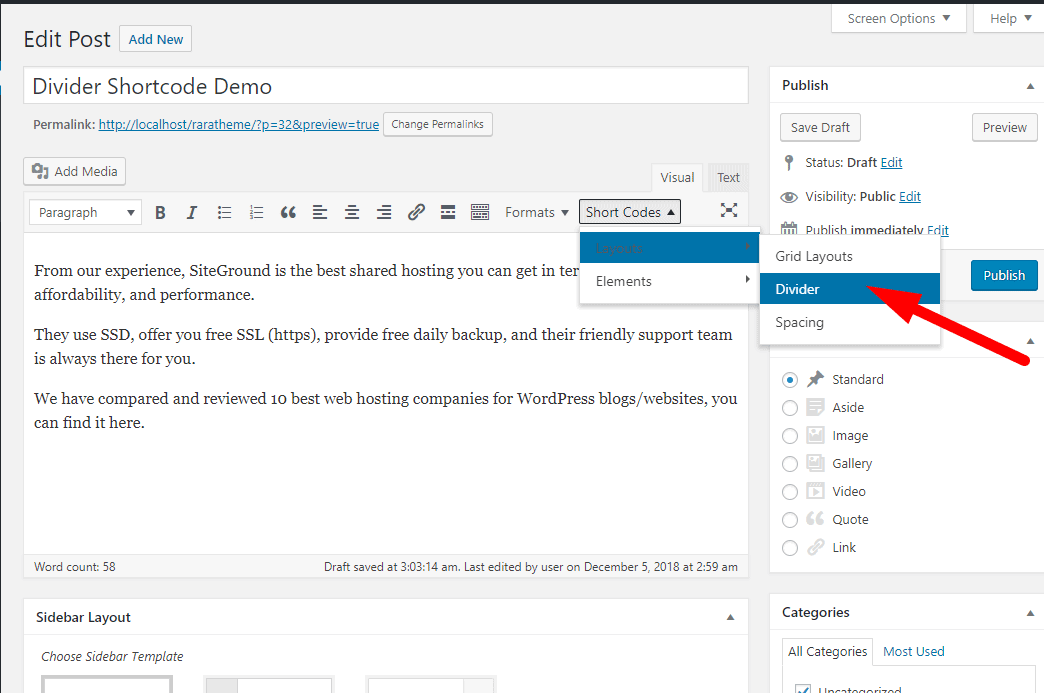Collapse the Sidebar Layout panel
Image resolution: width=1044 pixels, height=693 pixels.
[730, 617]
